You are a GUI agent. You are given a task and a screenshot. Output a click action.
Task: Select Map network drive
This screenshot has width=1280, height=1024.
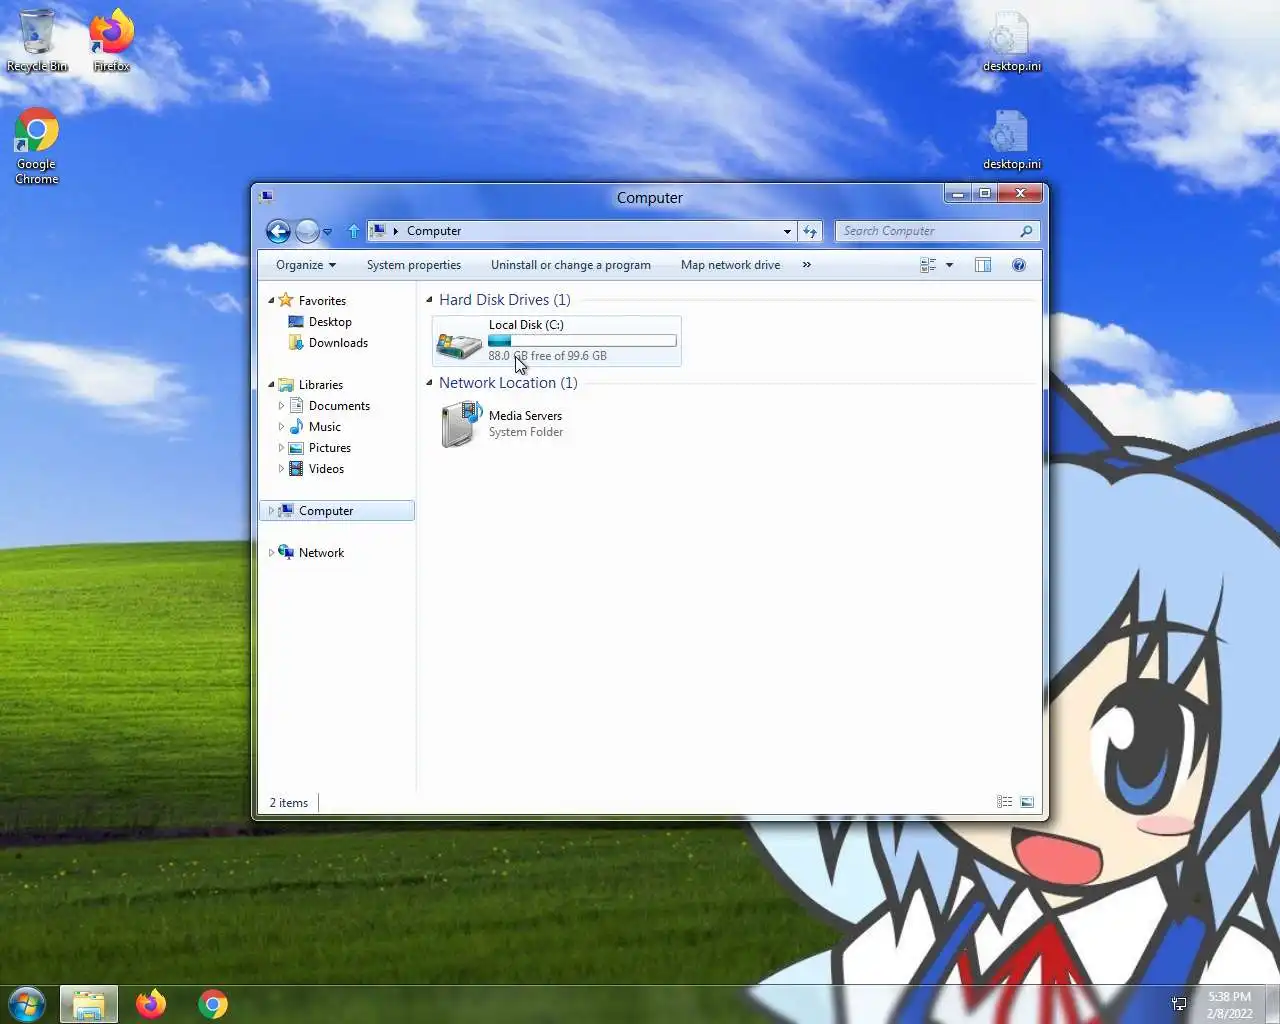[x=730, y=265]
